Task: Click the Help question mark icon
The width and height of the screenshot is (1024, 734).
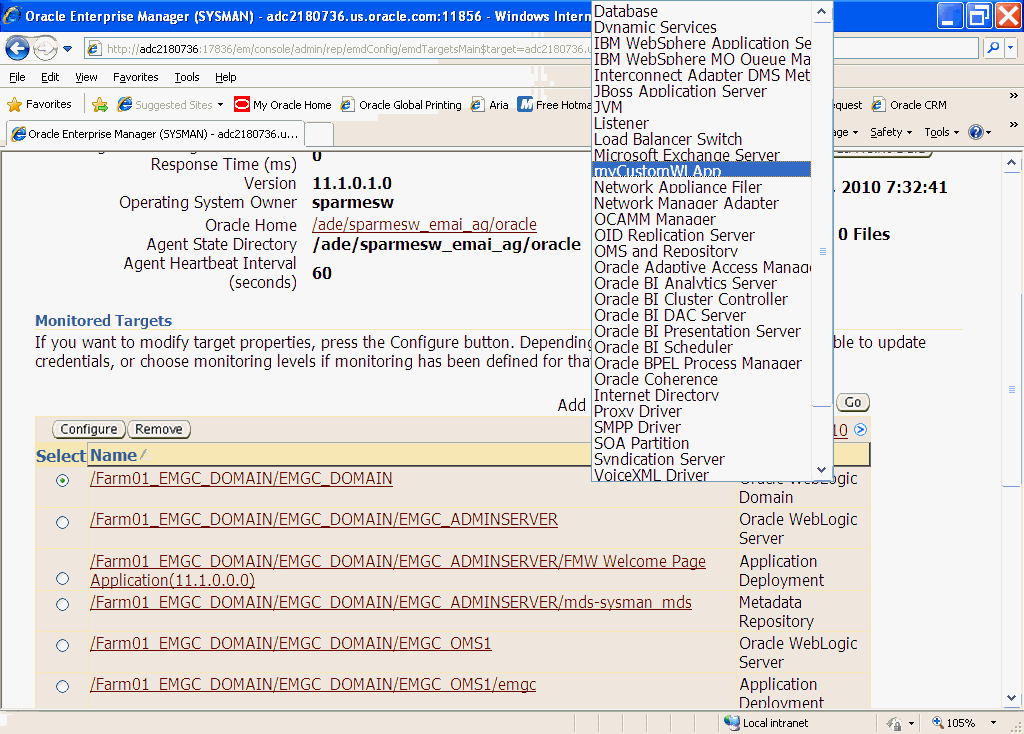Action: coord(976,132)
